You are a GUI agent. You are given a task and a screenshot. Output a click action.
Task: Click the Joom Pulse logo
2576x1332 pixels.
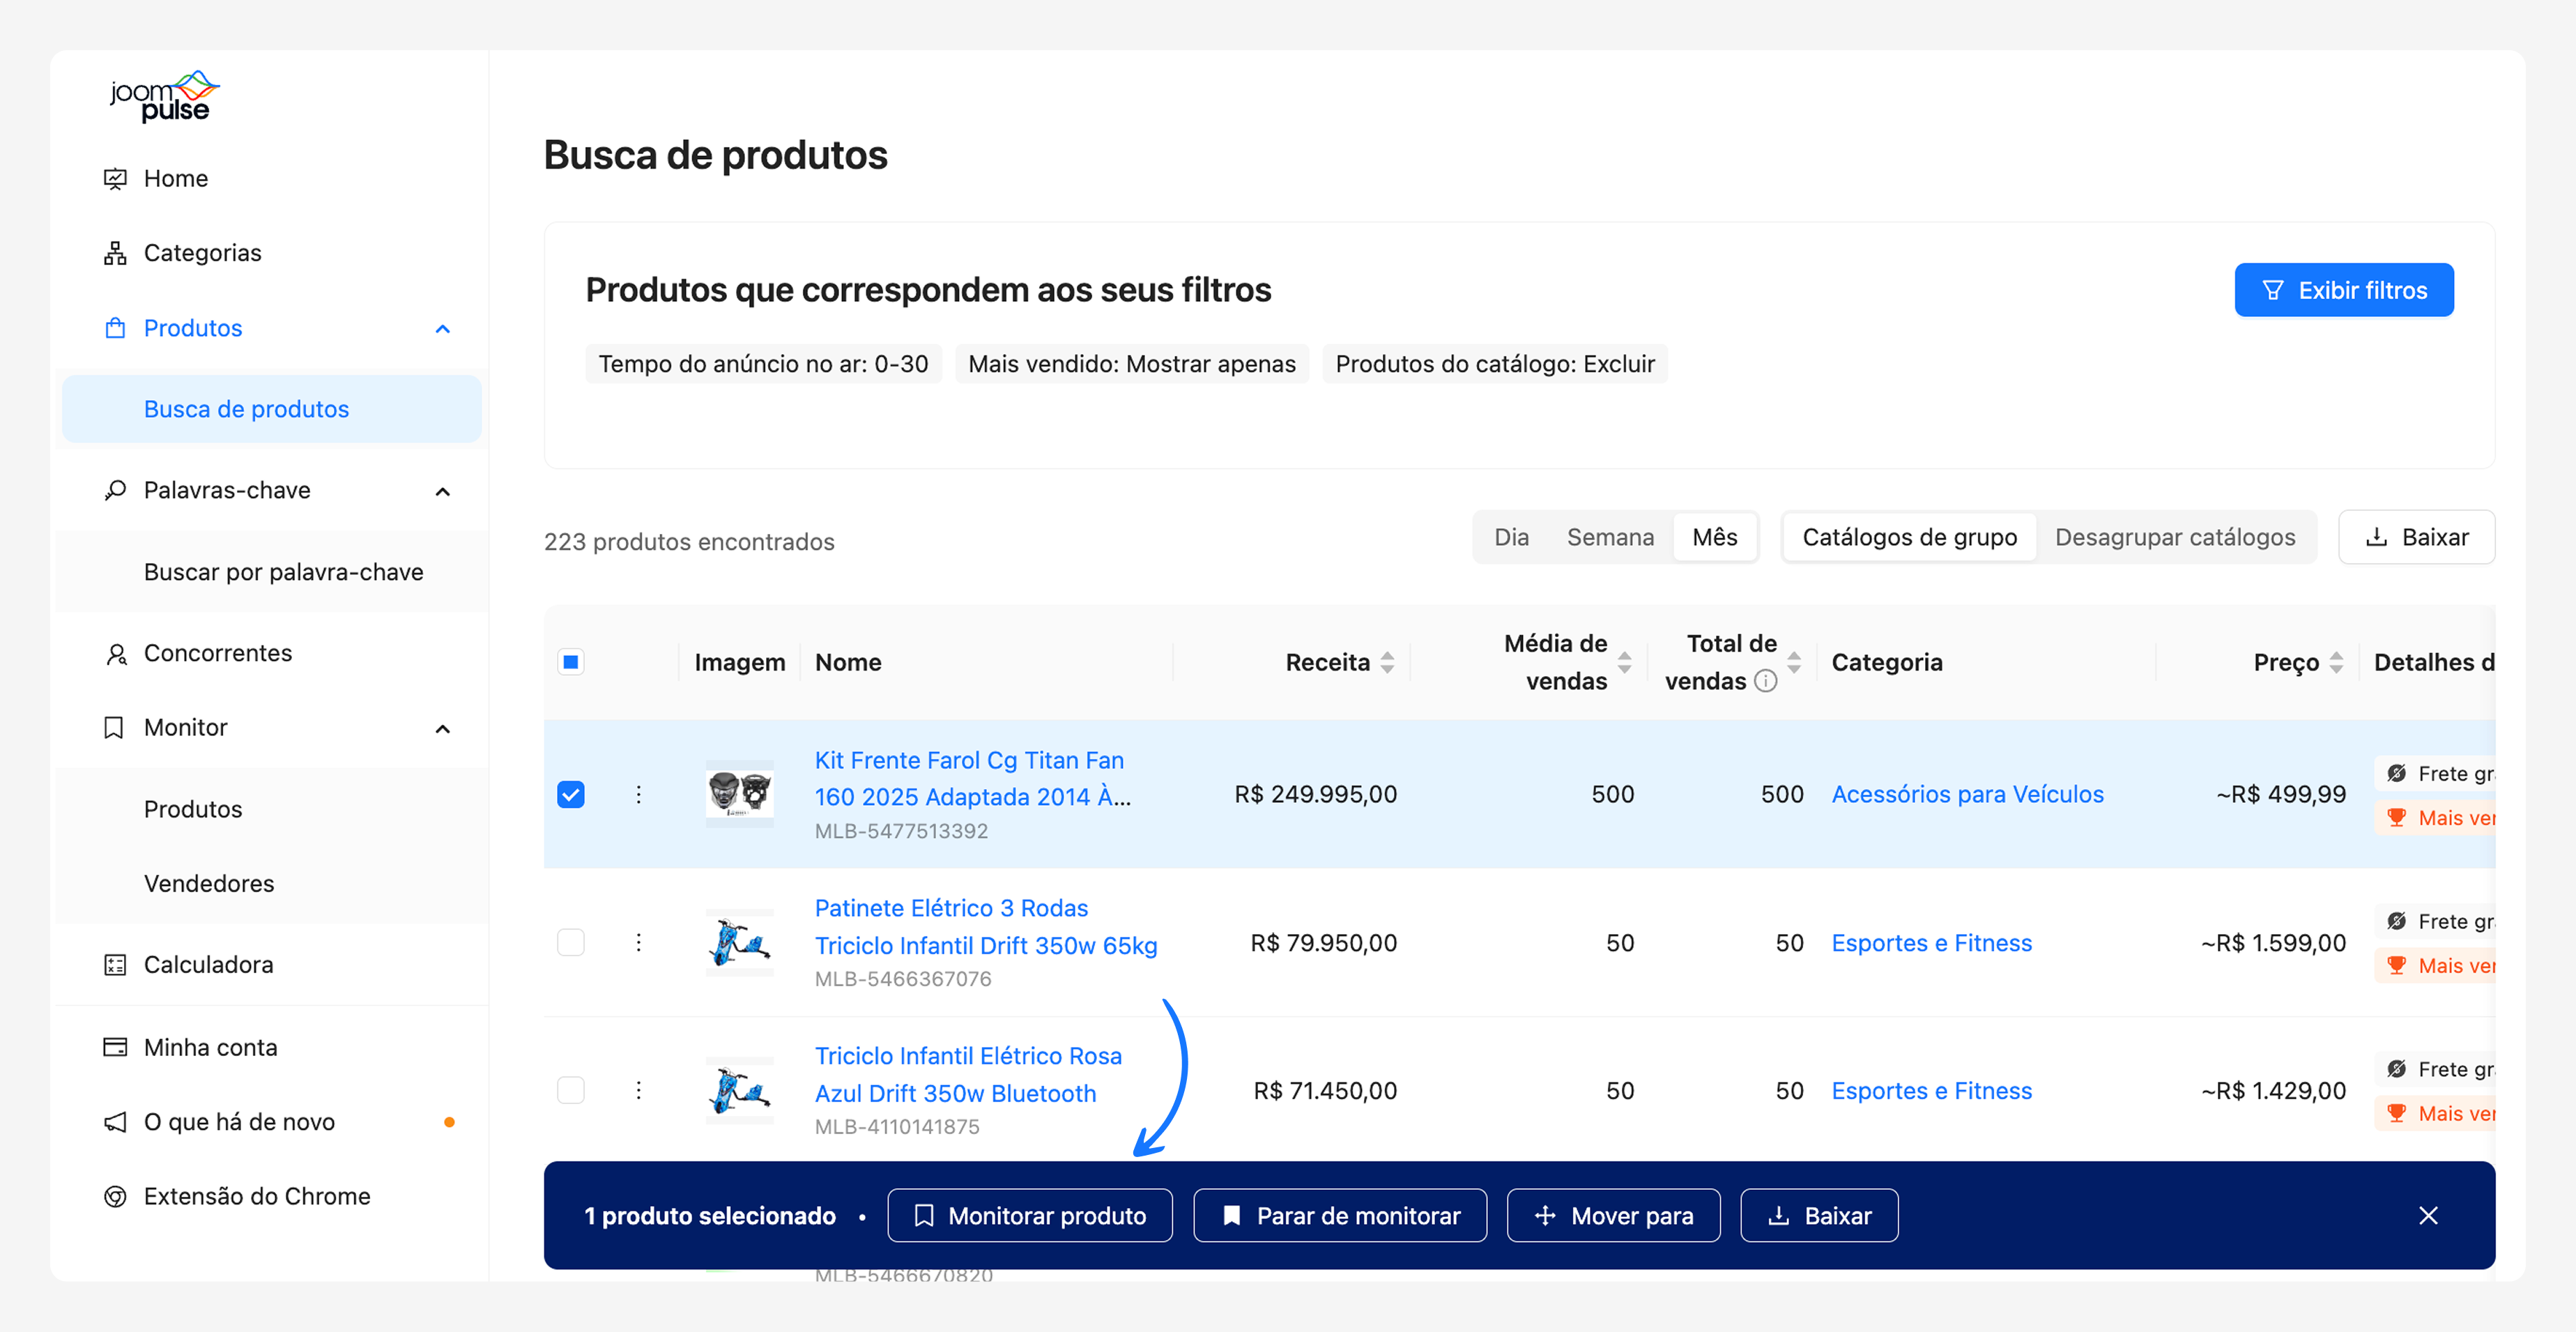pos(164,96)
